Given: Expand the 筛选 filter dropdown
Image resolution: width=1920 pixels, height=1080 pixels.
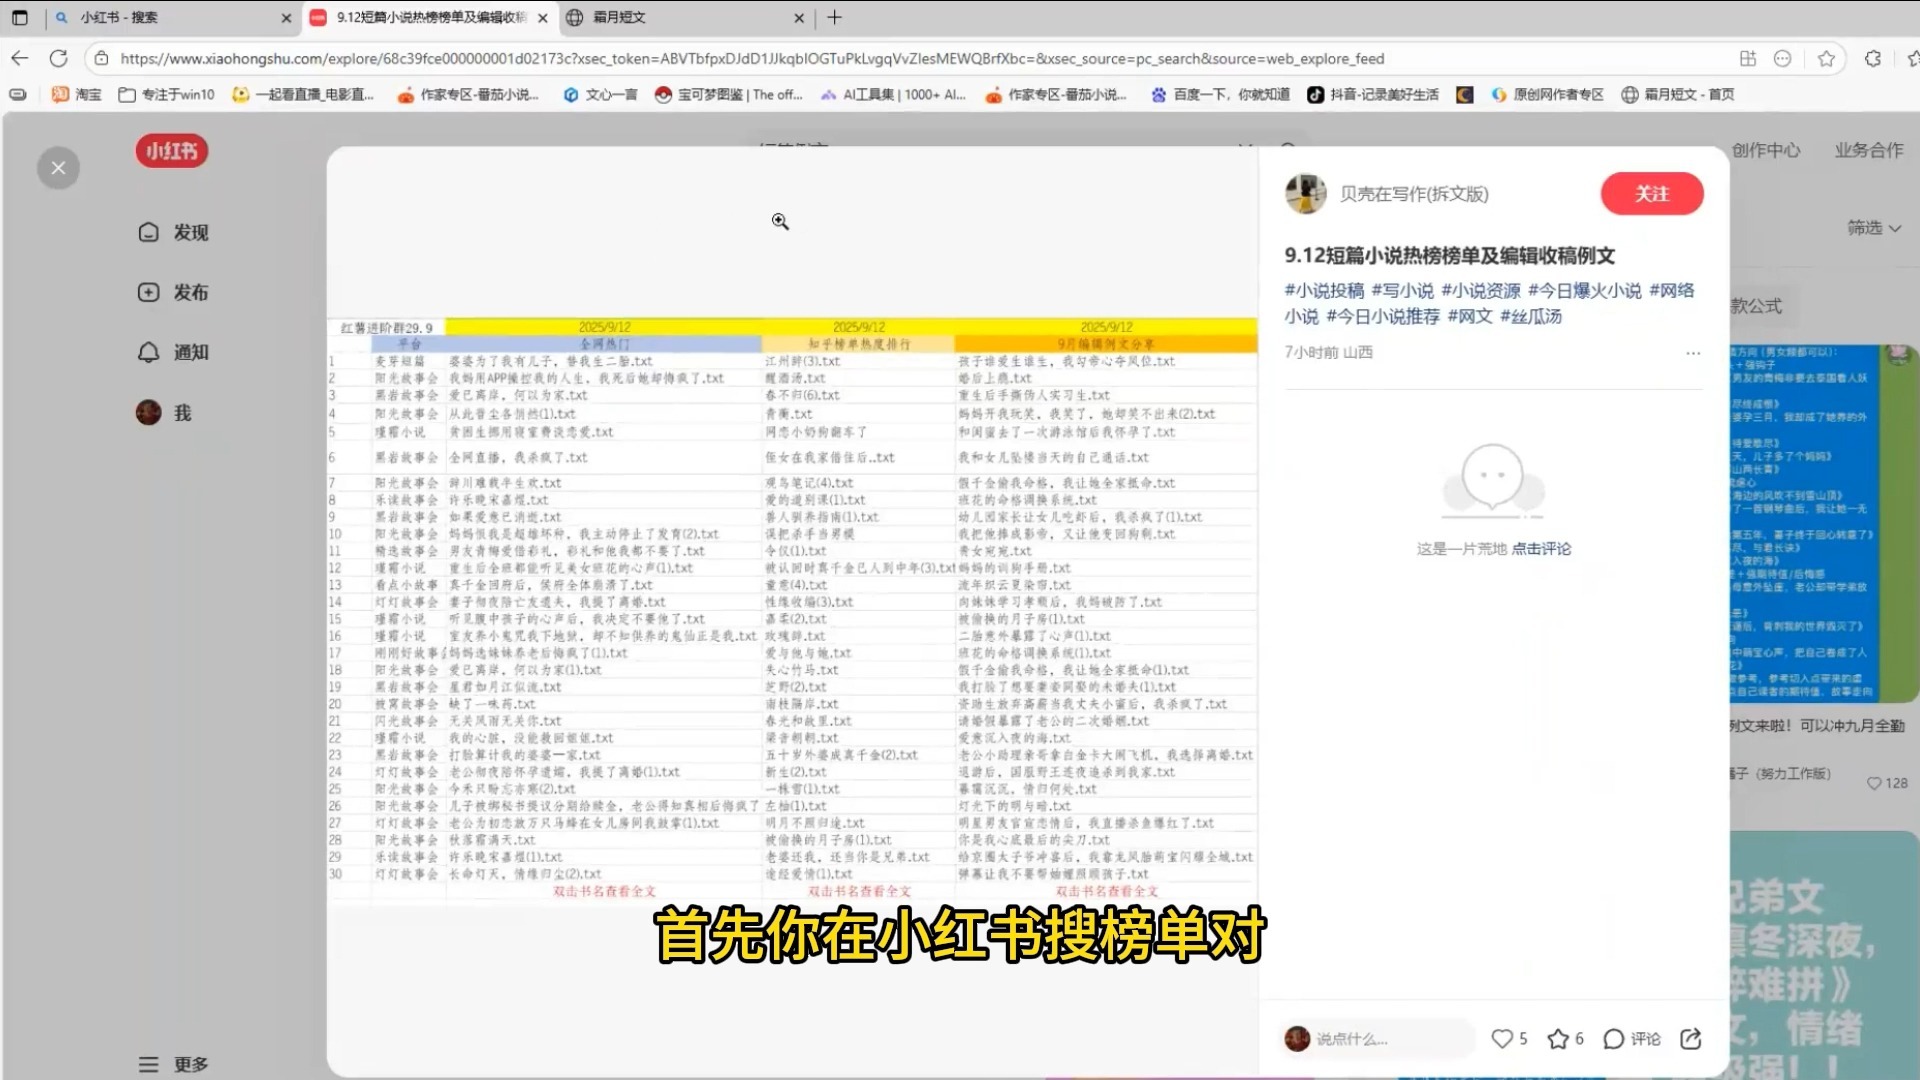Looking at the screenshot, I should [1873, 228].
